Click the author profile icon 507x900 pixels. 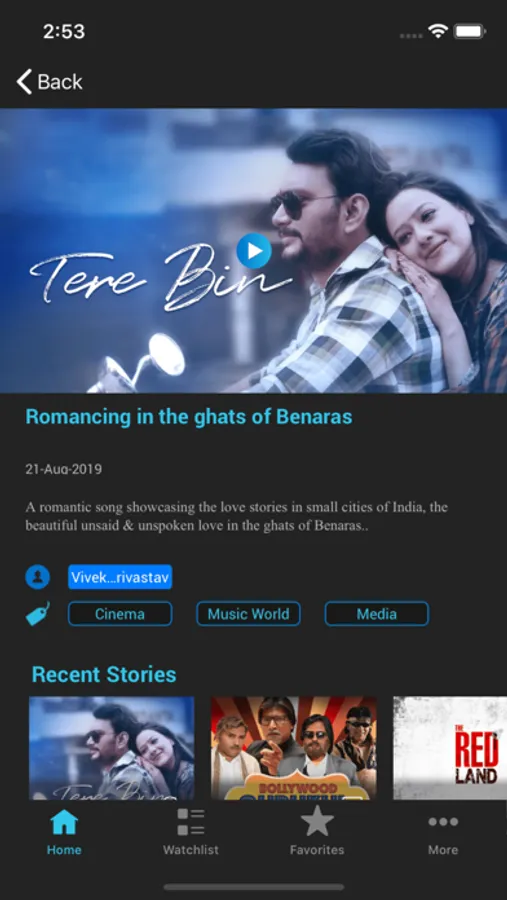coord(37,577)
